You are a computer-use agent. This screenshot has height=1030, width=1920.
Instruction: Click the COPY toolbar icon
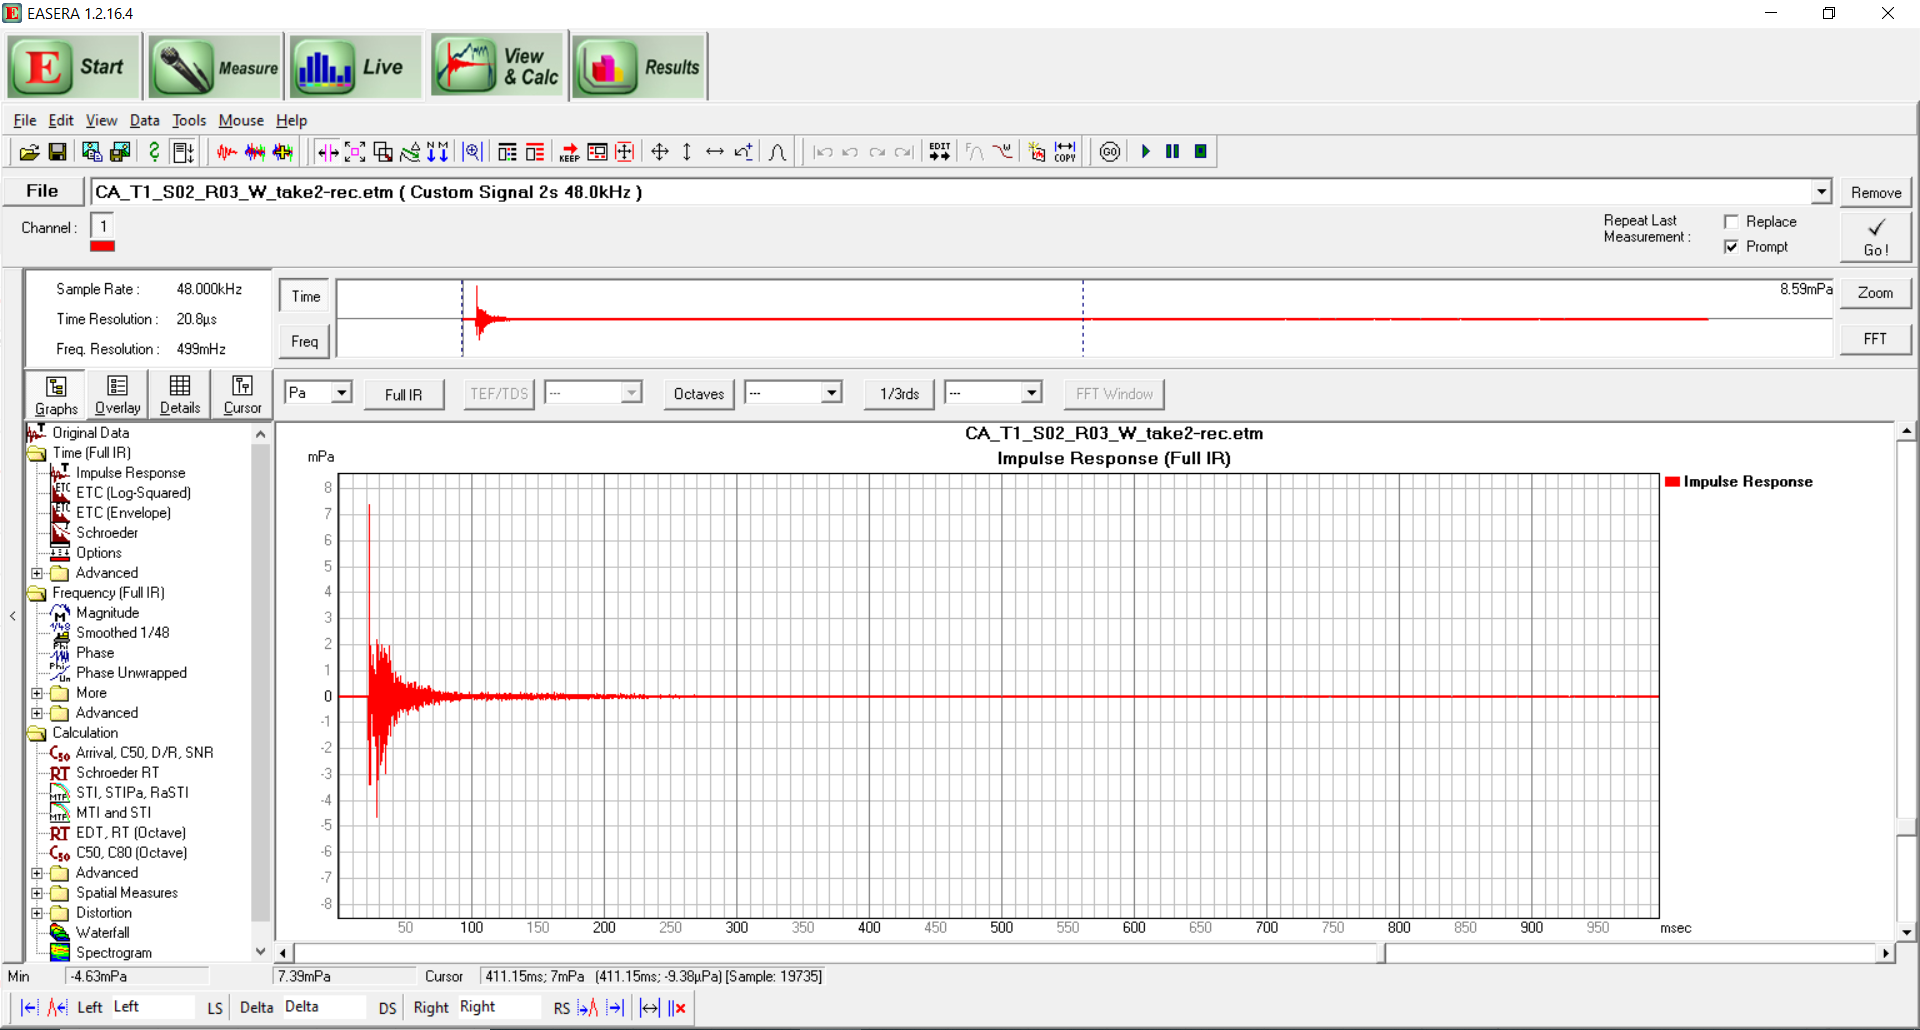tap(1065, 152)
